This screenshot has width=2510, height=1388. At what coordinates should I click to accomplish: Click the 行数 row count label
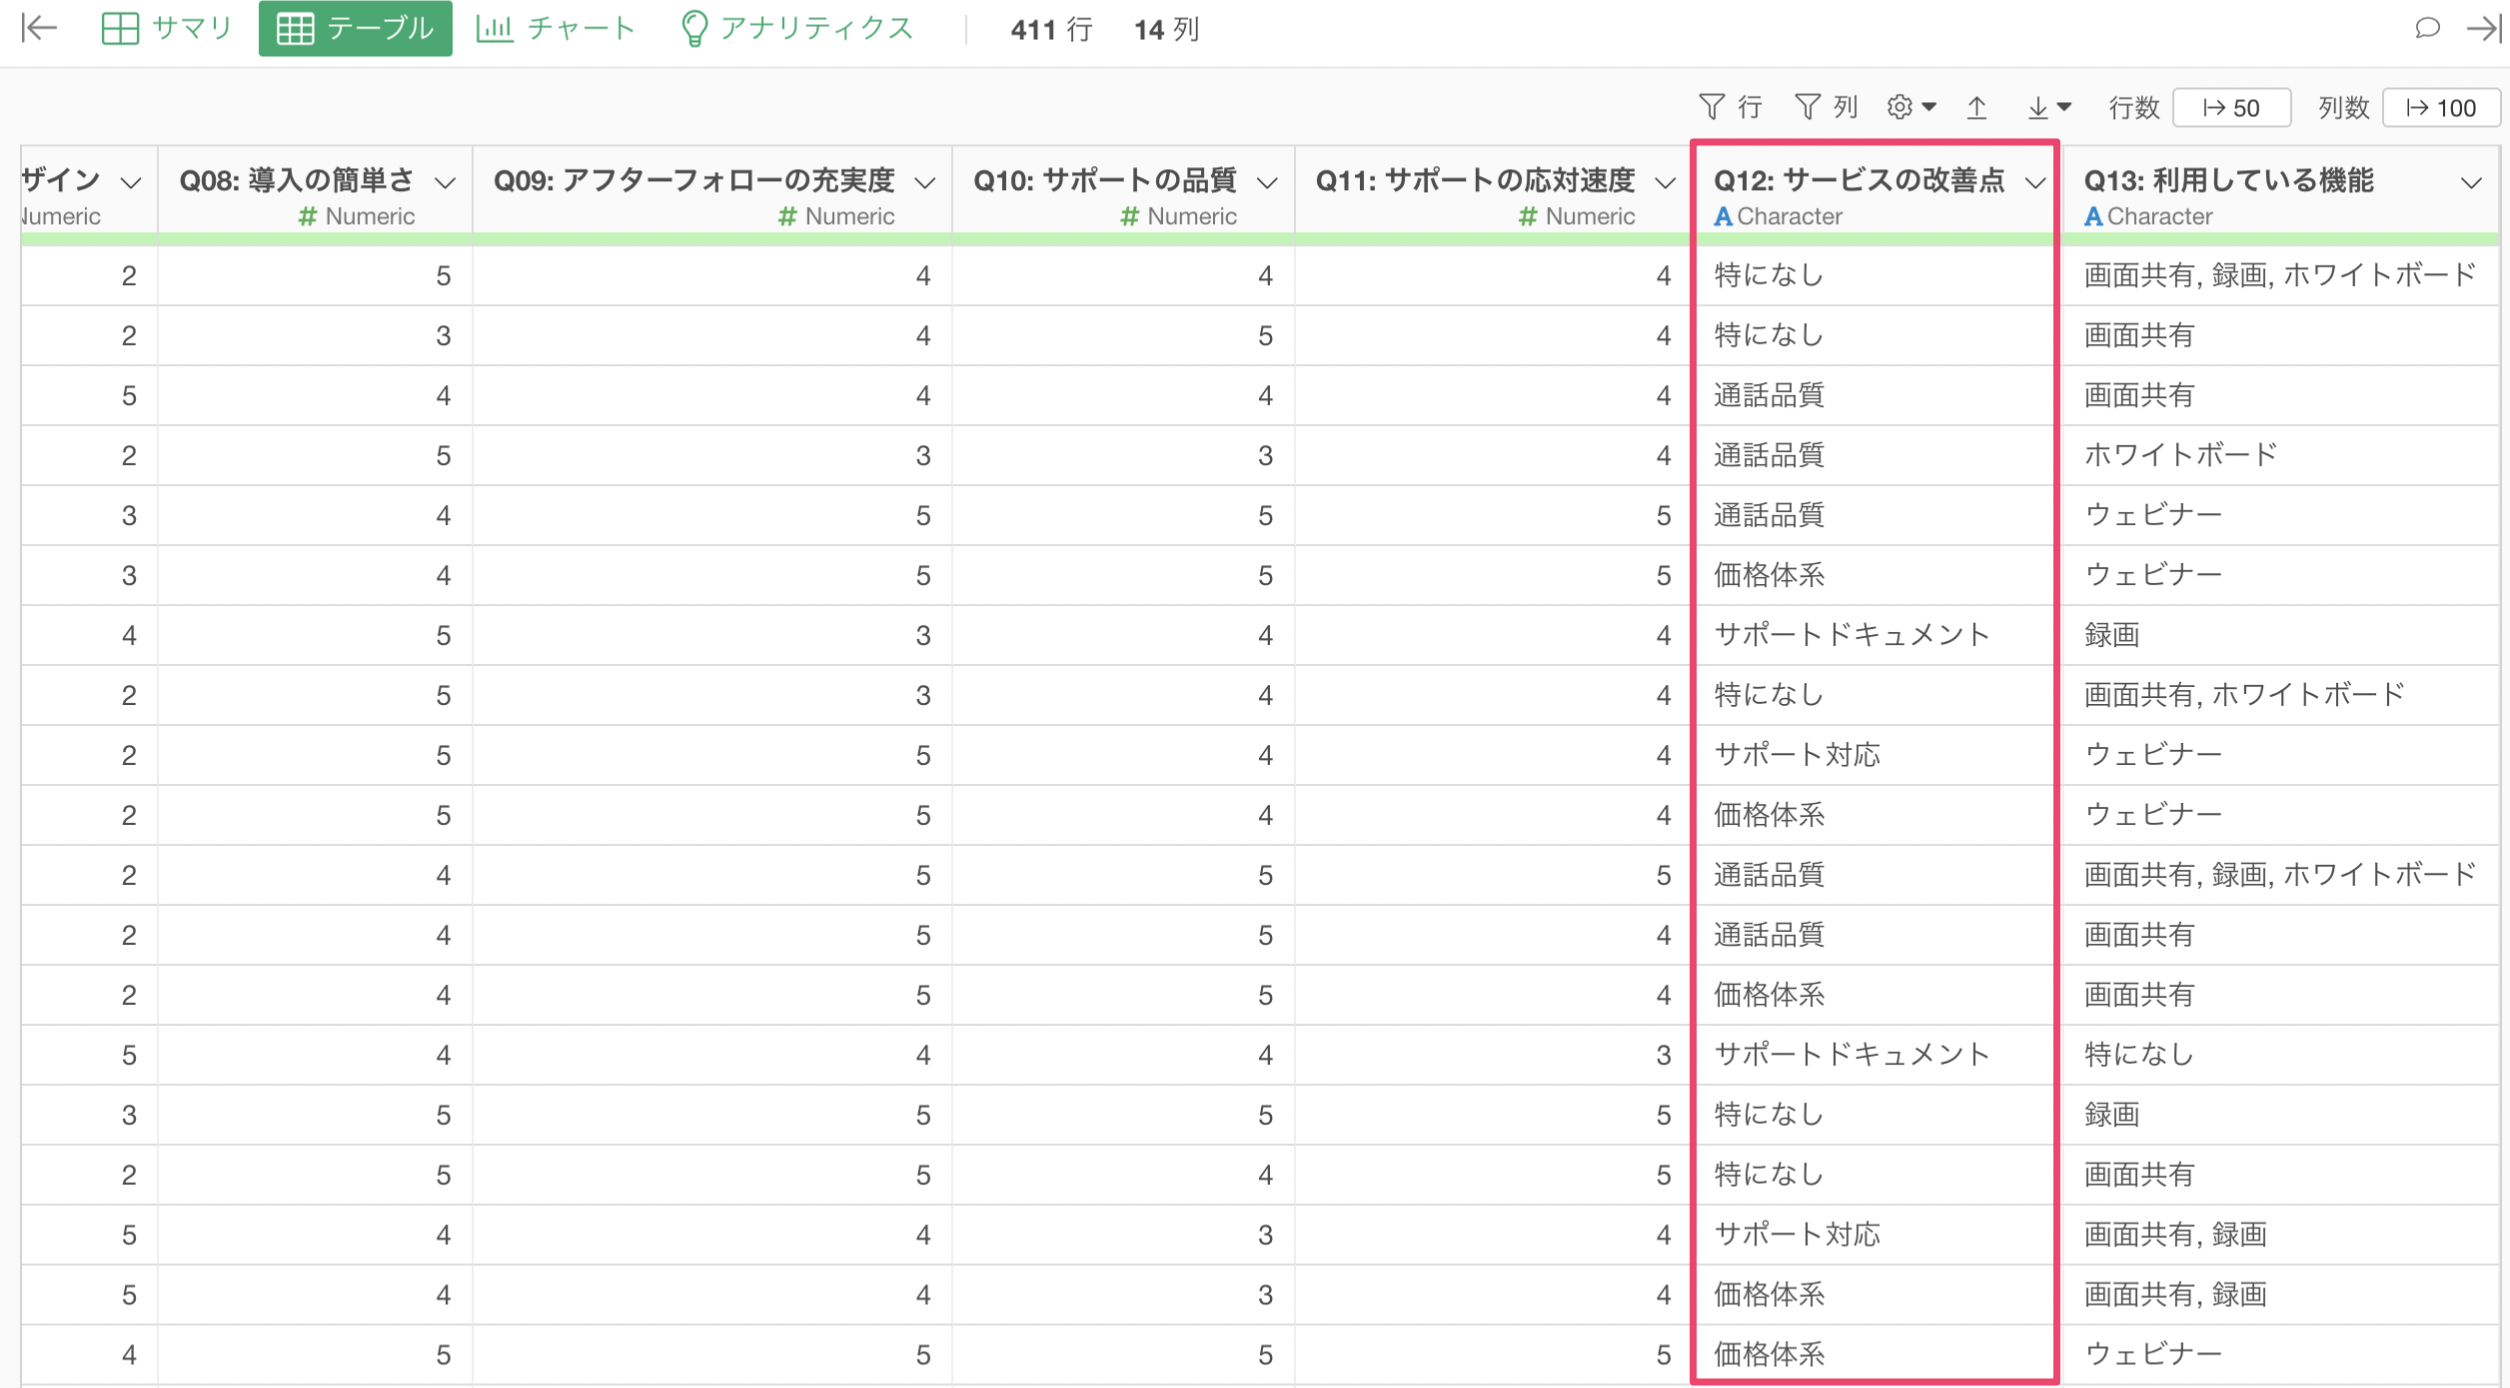coord(2134,108)
